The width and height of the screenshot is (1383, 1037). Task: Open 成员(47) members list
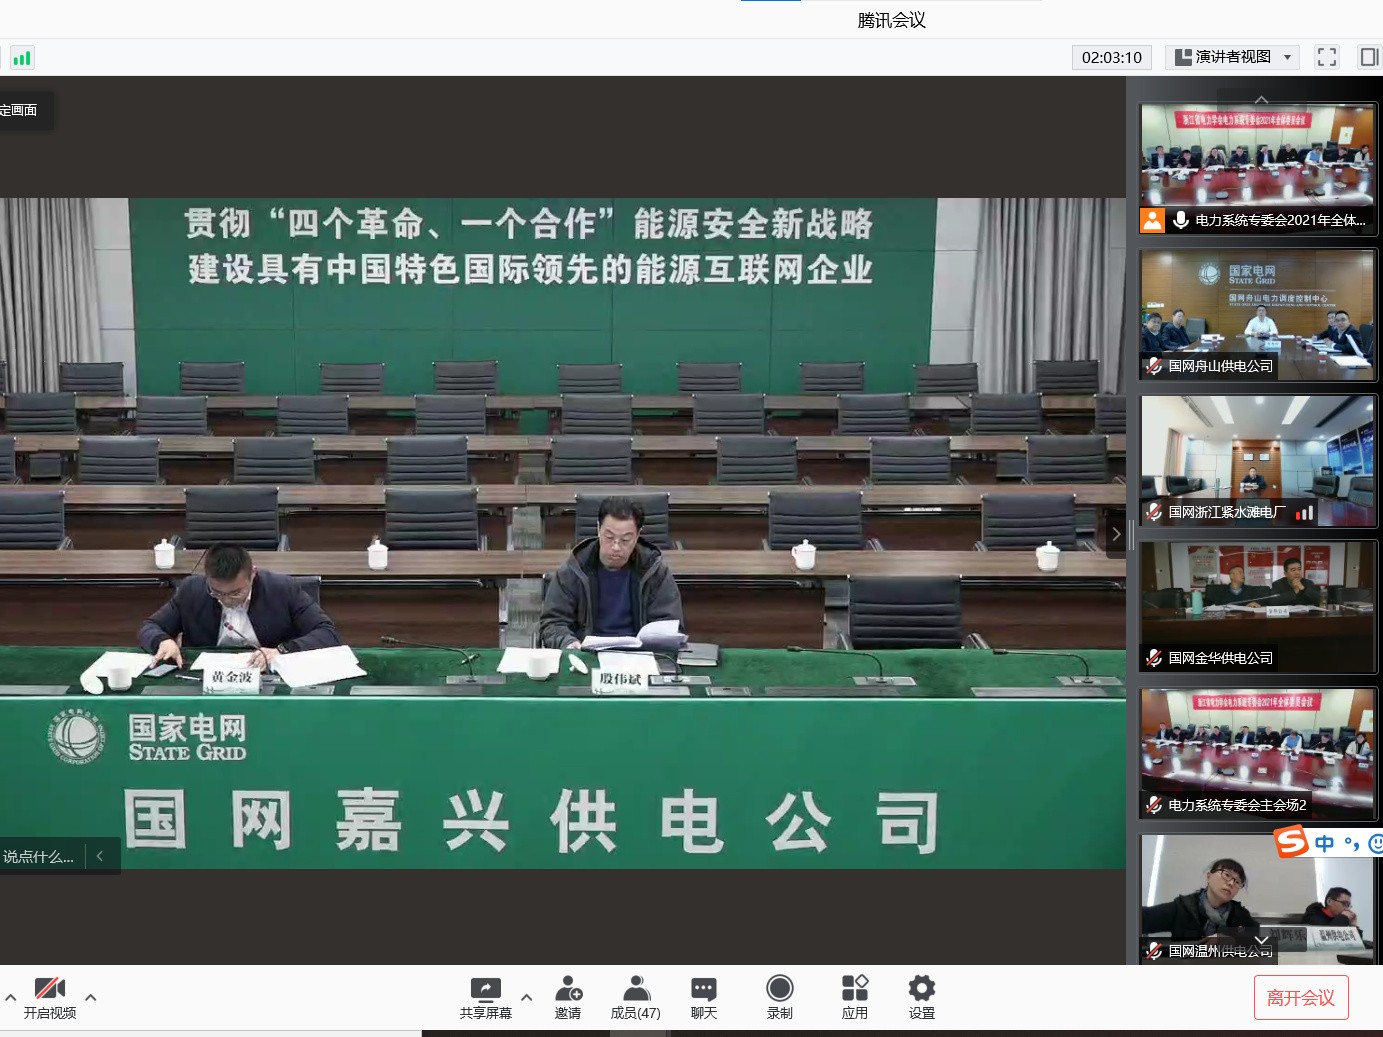coord(636,998)
